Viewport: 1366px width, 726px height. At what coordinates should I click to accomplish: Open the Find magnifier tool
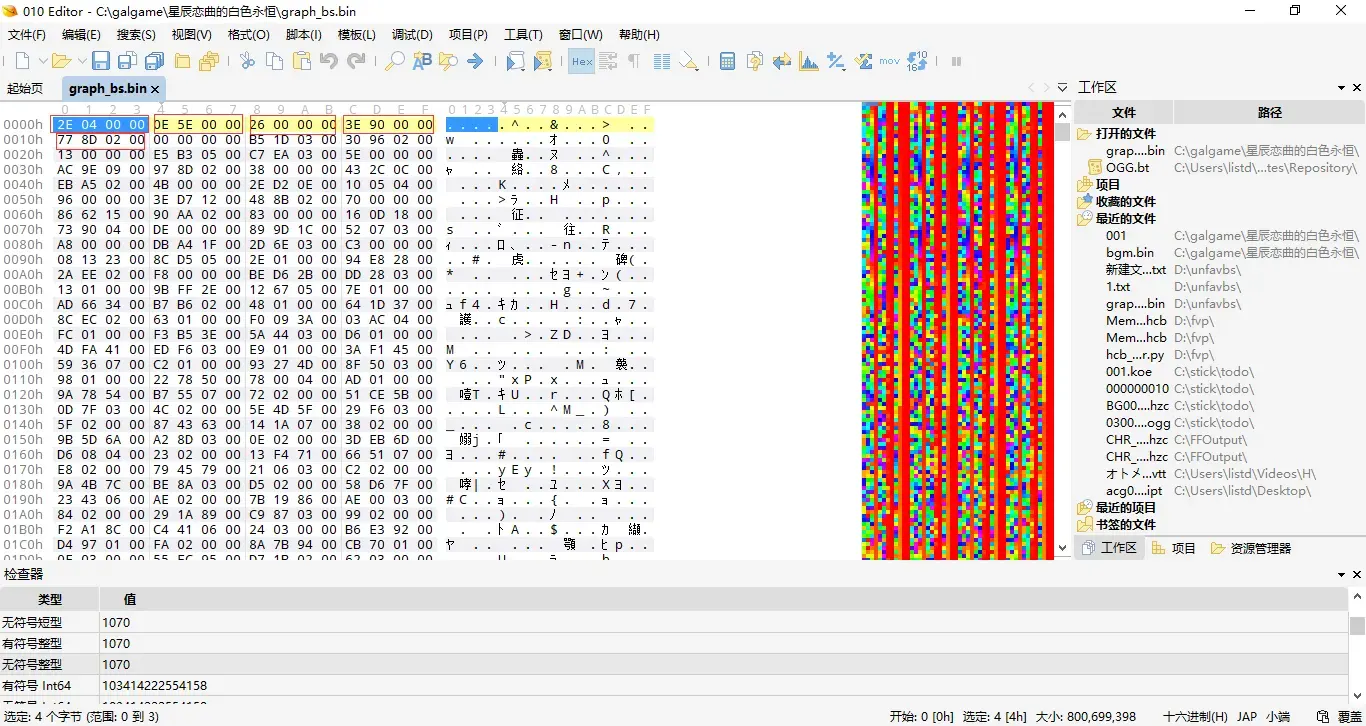pos(395,61)
